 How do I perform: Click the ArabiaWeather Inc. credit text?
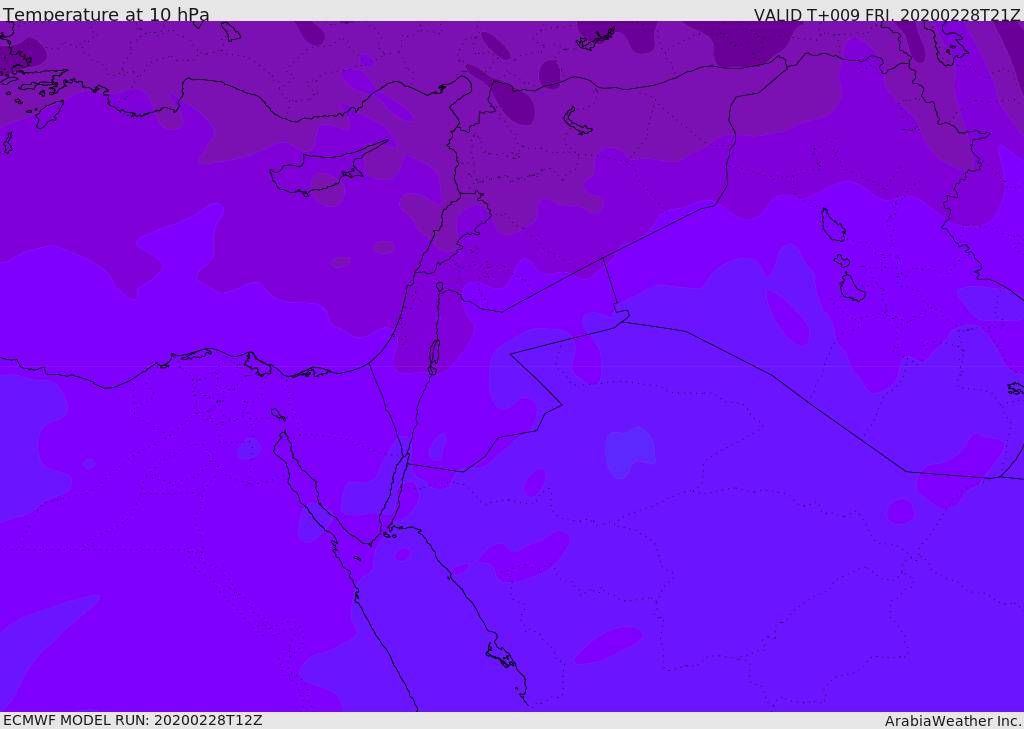pyautogui.click(x=953, y=721)
